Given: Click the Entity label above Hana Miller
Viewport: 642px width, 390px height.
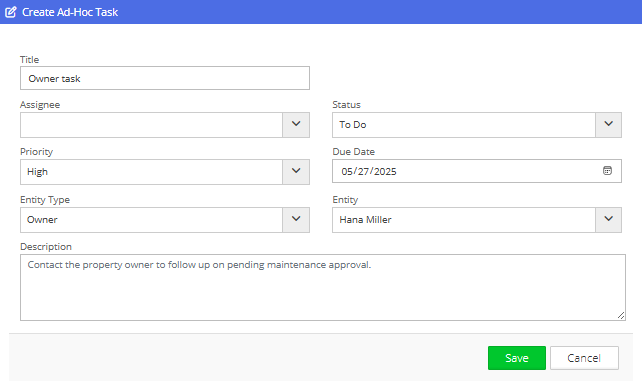Looking at the screenshot, I should click(x=345, y=200).
